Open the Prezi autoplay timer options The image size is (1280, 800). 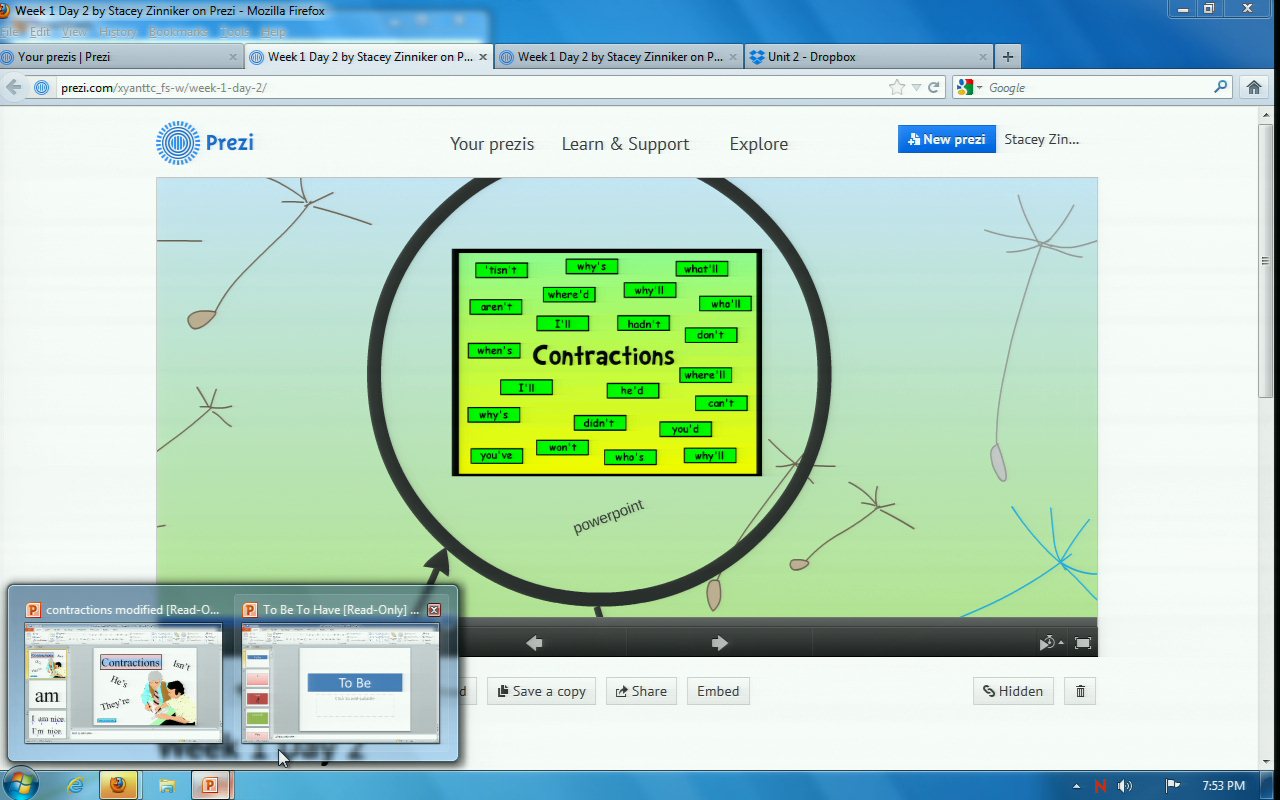tap(1050, 643)
